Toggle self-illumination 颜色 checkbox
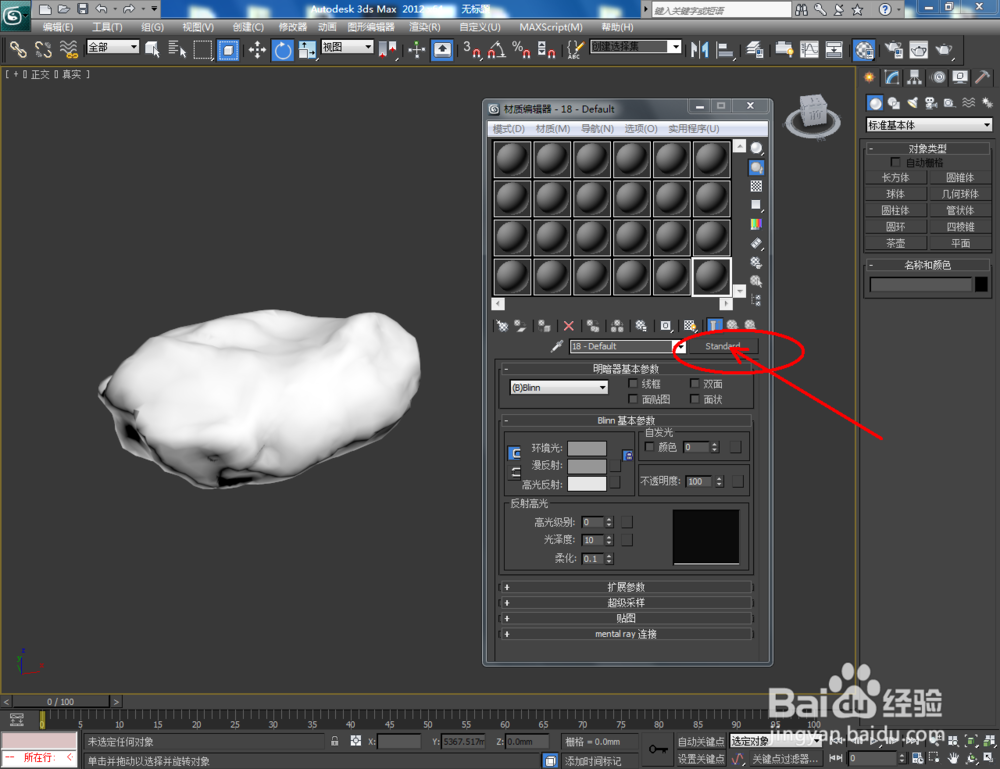Image resolution: width=1000 pixels, height=769 pixels. (x=649, y=446)
